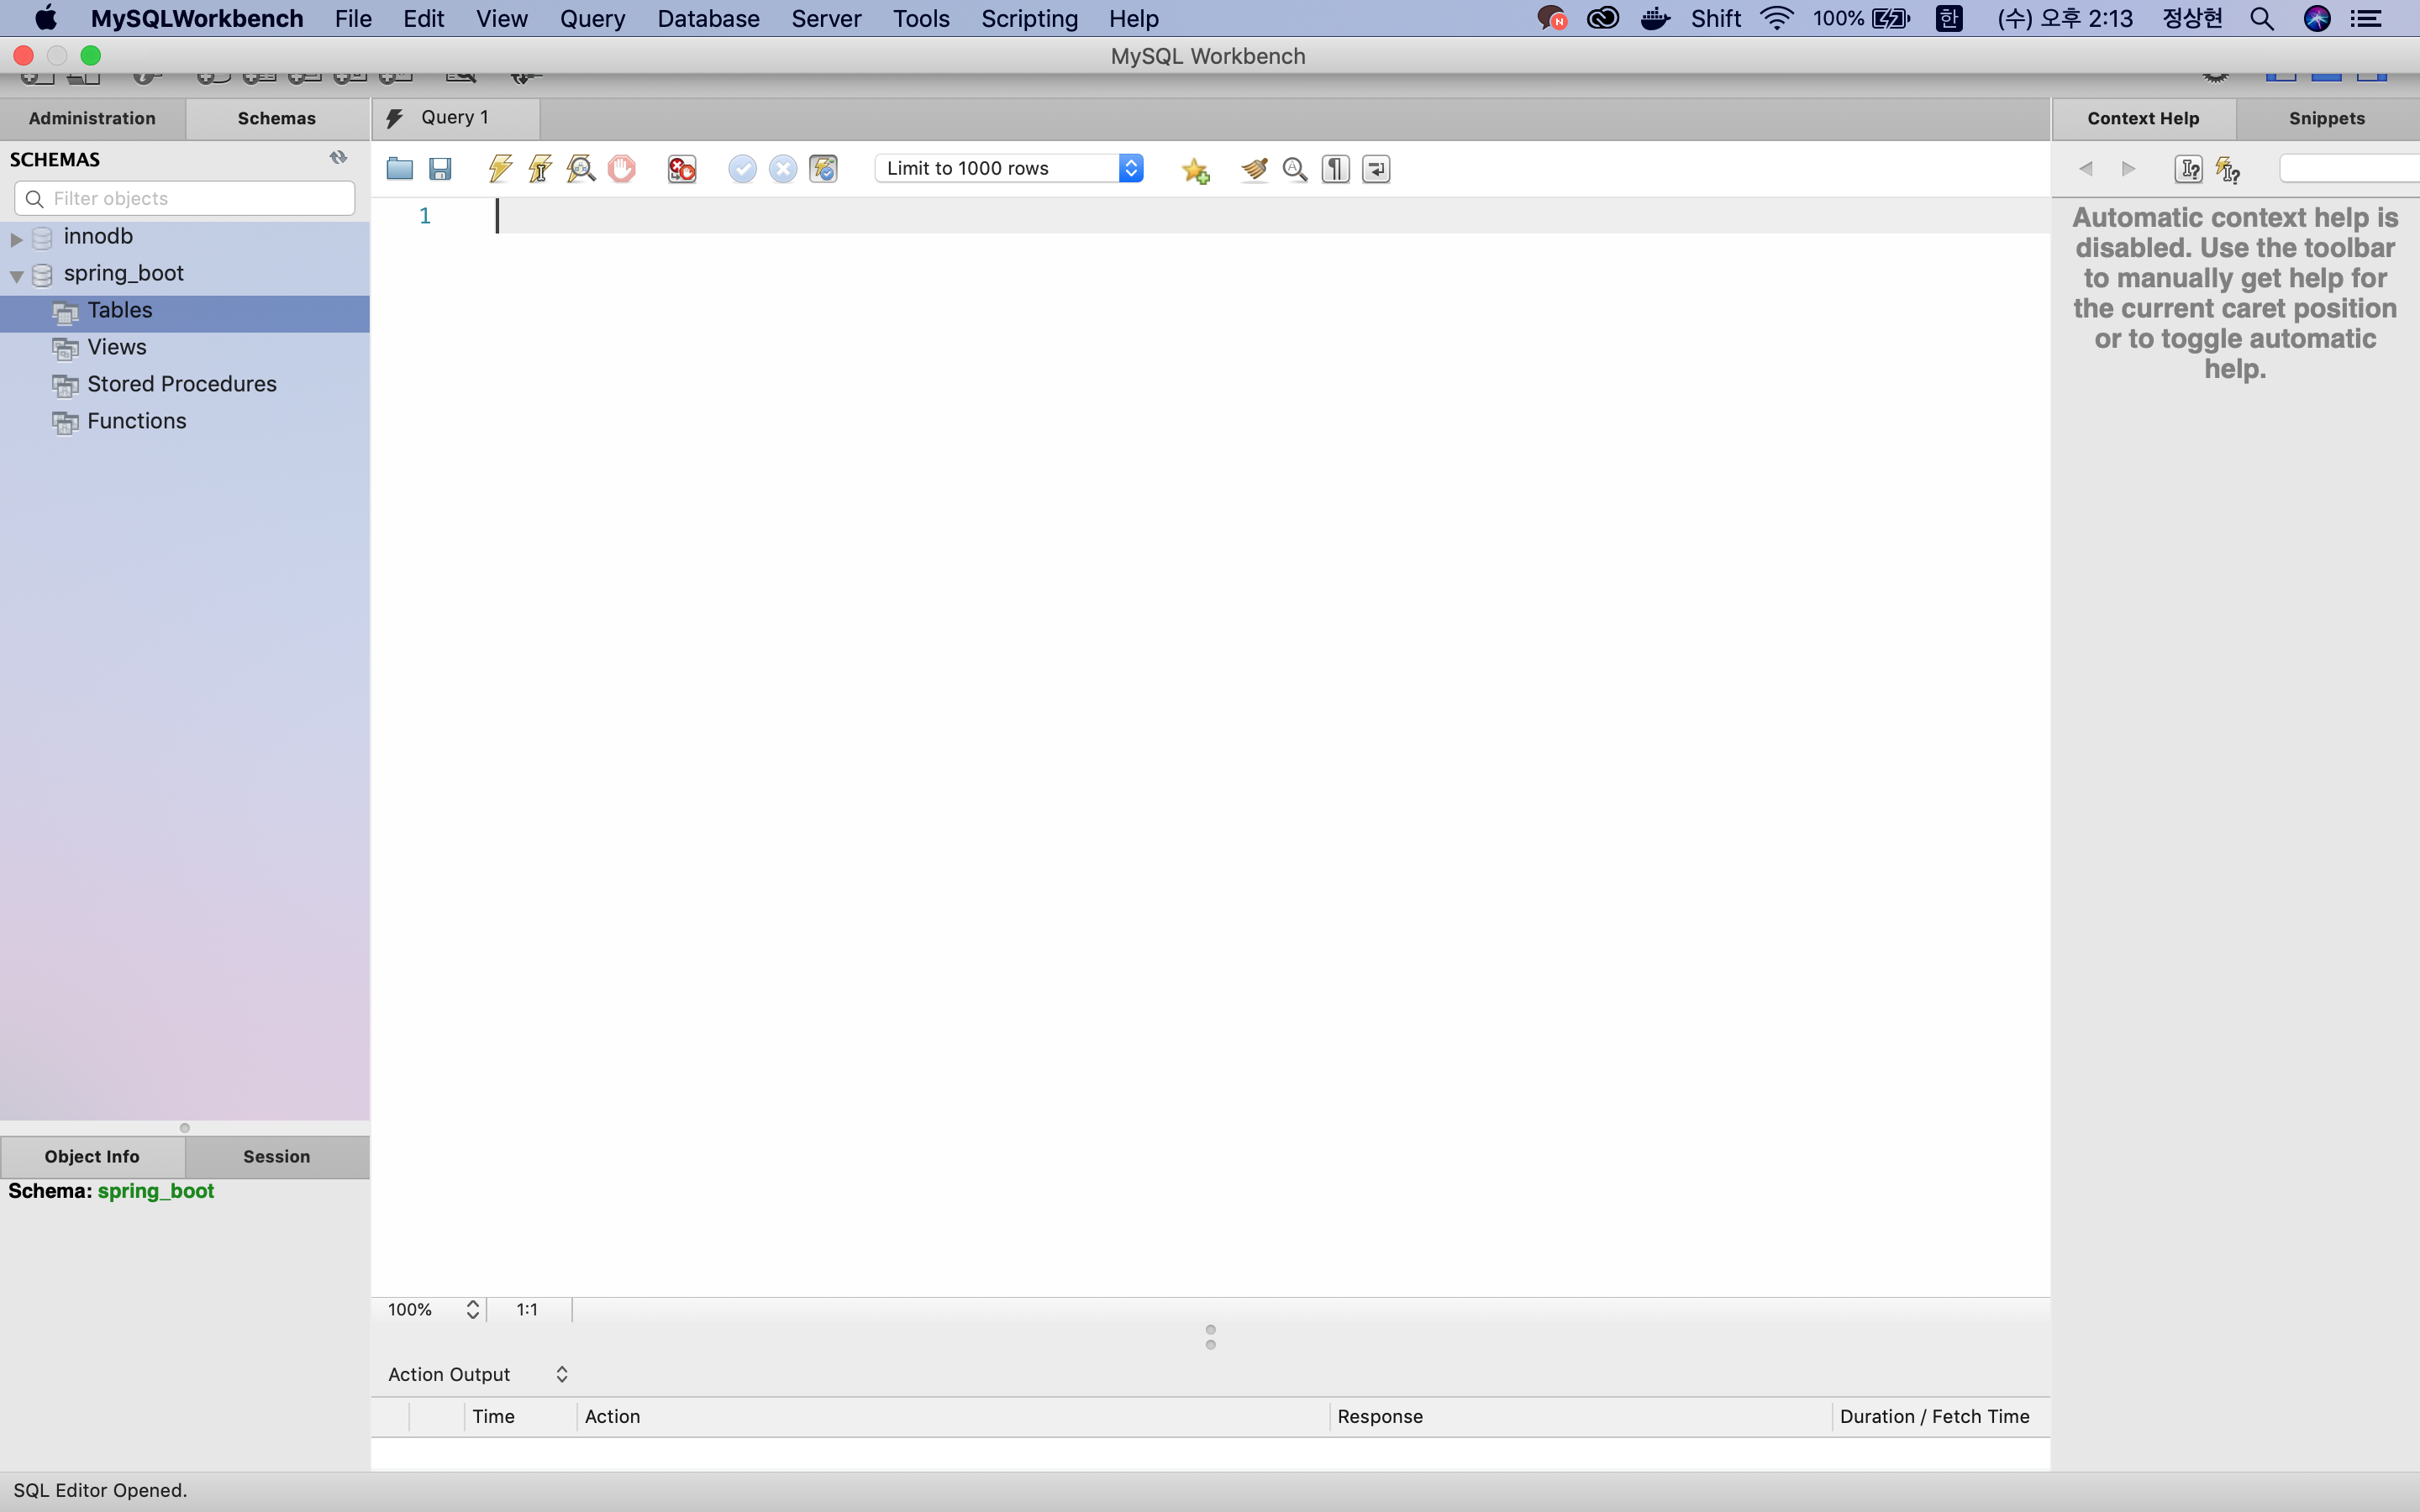The width and height of the screenshot is (2420, 1512).
Task: Add the query to favorite snippets
Action: tap(1195, 170)
